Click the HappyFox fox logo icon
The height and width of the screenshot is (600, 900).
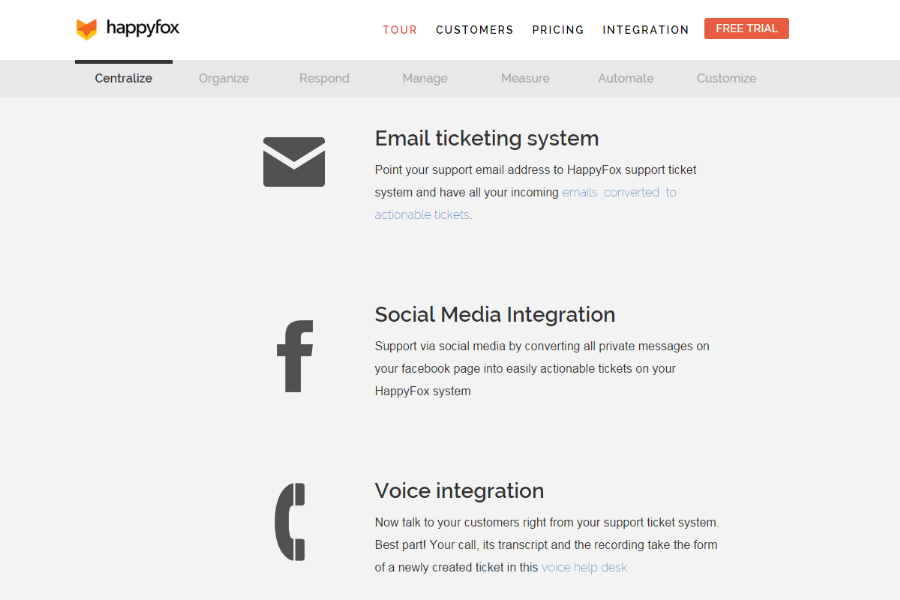click(87, 29)
